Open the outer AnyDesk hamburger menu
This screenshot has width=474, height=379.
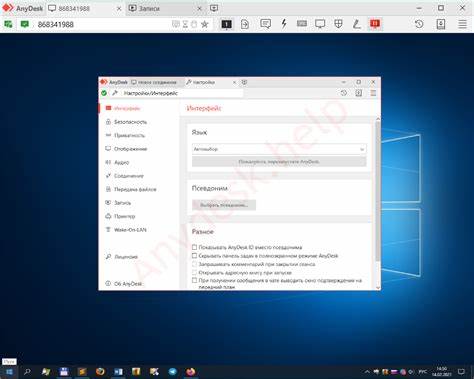tap(462, 24)
